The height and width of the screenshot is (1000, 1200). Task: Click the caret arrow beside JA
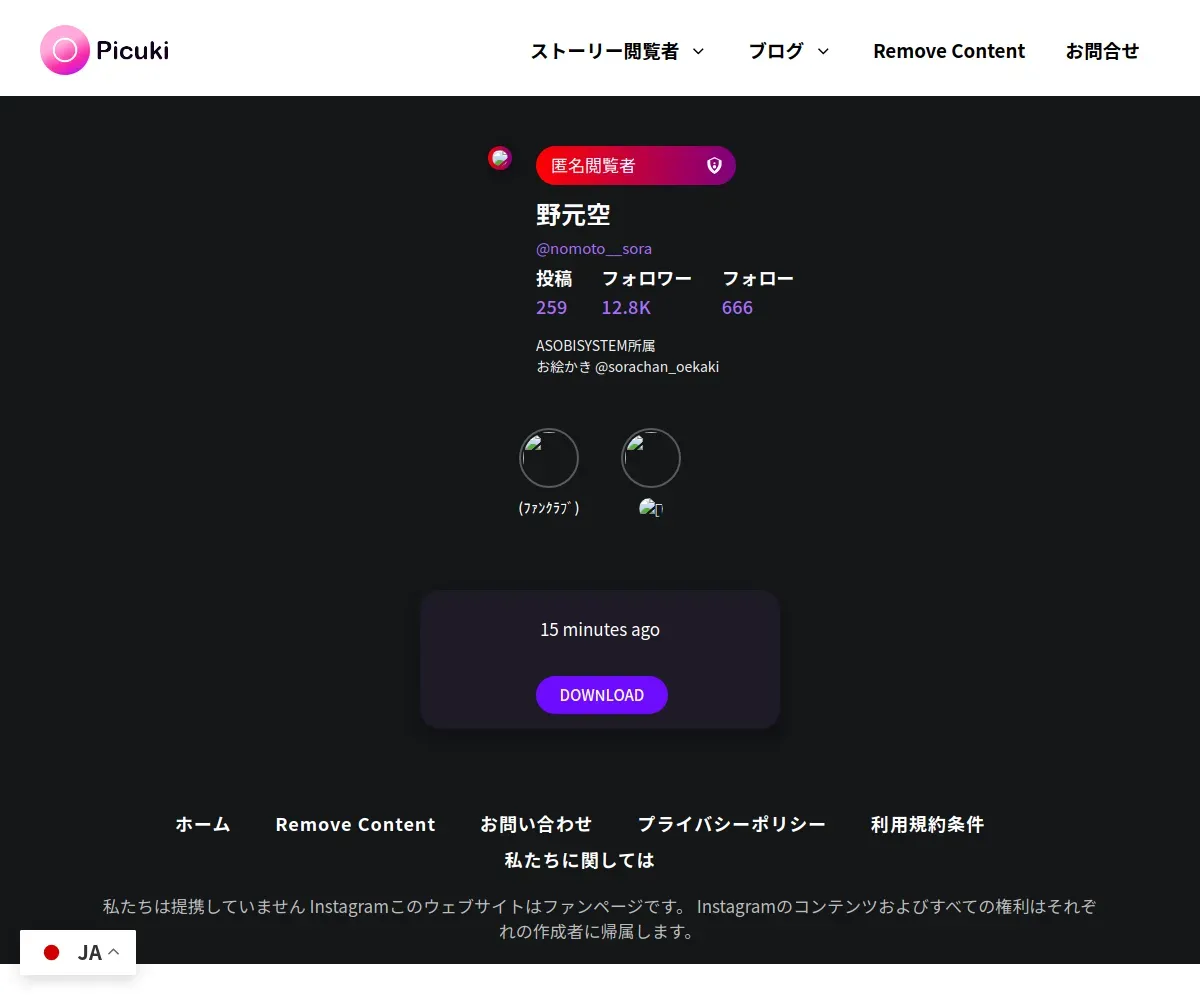pos(114,952)
